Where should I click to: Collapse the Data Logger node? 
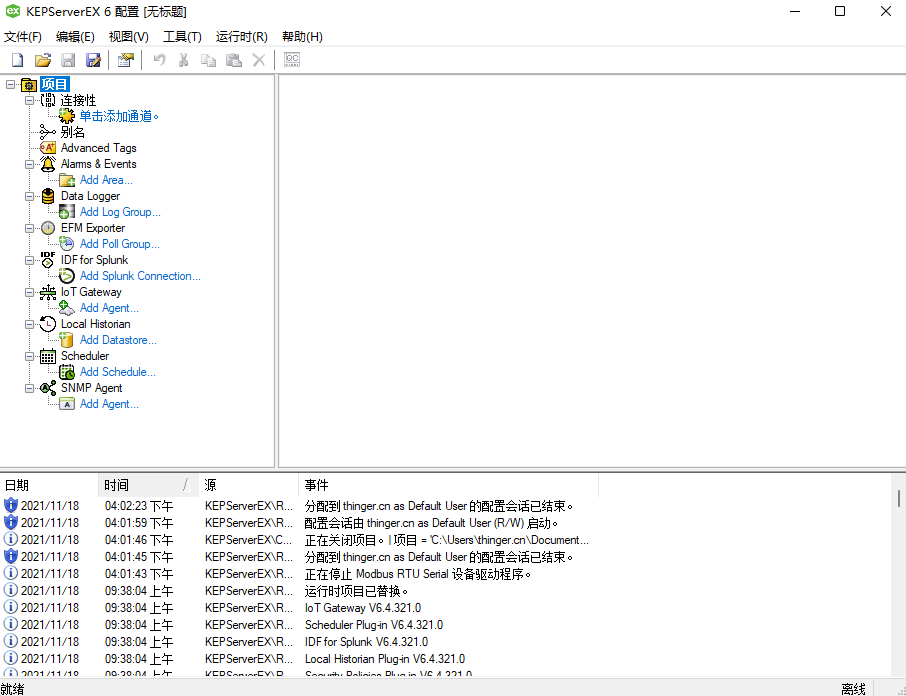pos(30,196)
